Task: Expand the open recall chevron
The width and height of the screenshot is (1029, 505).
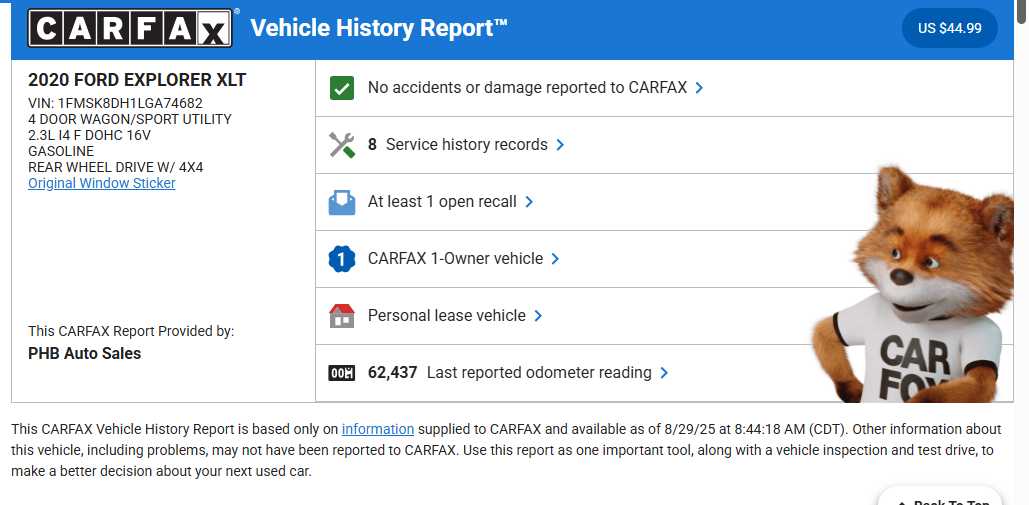Action: (x=529, y=202)
